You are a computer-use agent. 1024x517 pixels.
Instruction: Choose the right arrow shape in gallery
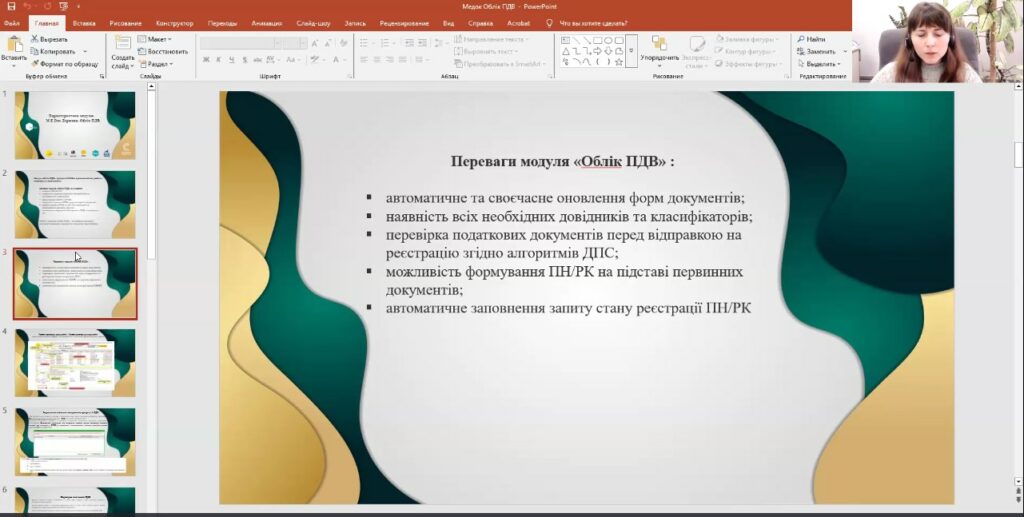(x=598, y=50)
